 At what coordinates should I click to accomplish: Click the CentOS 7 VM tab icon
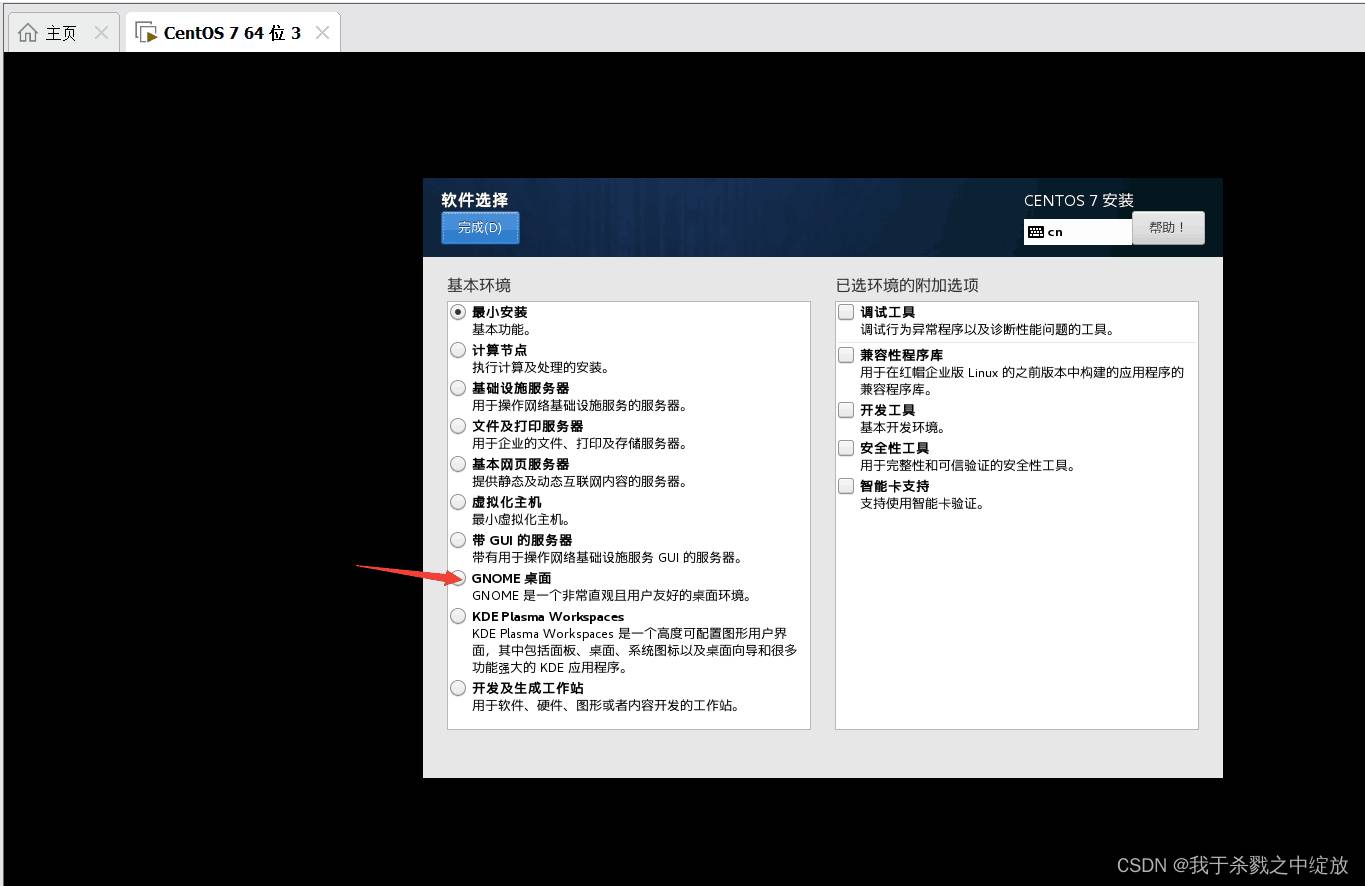(146, 33)
